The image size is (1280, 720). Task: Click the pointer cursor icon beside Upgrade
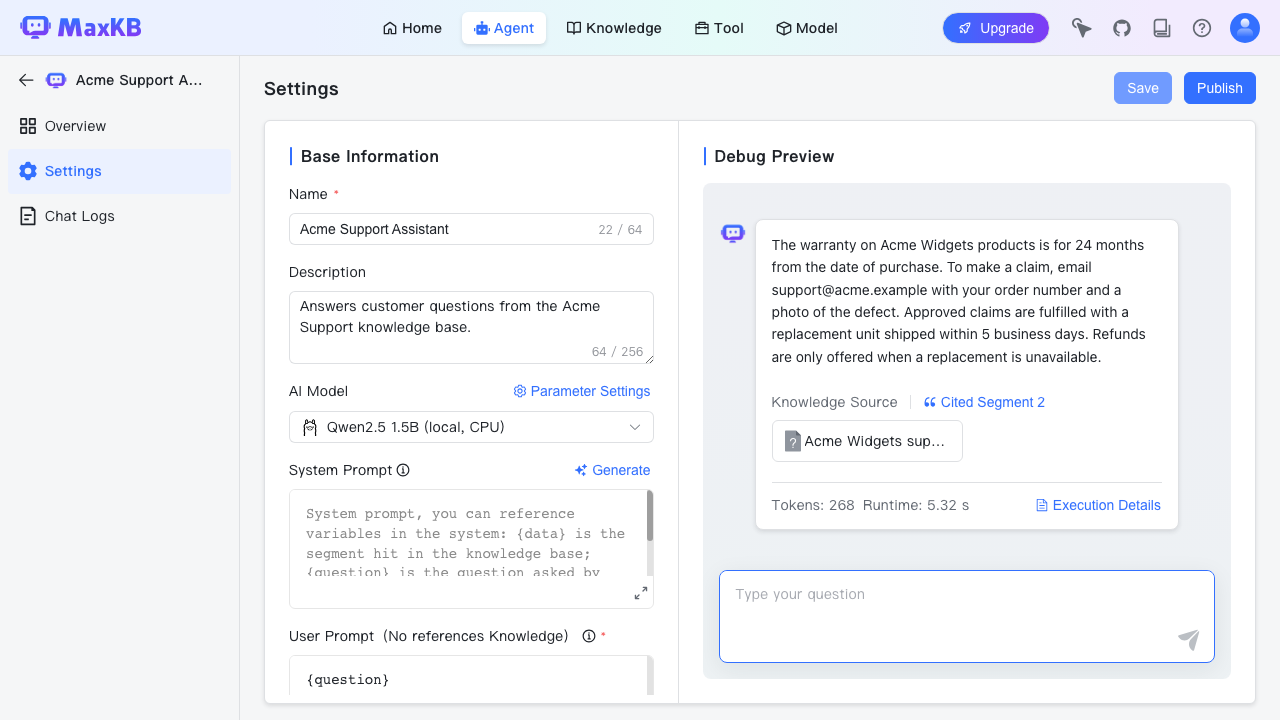(1082, 28)
